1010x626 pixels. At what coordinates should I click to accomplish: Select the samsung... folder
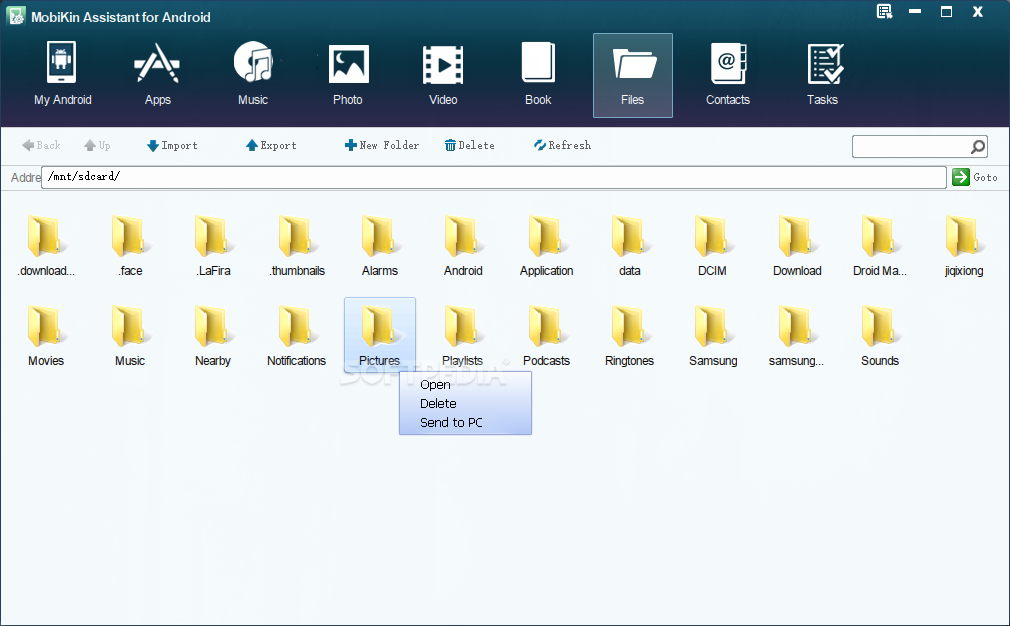[x=796, y=336]
